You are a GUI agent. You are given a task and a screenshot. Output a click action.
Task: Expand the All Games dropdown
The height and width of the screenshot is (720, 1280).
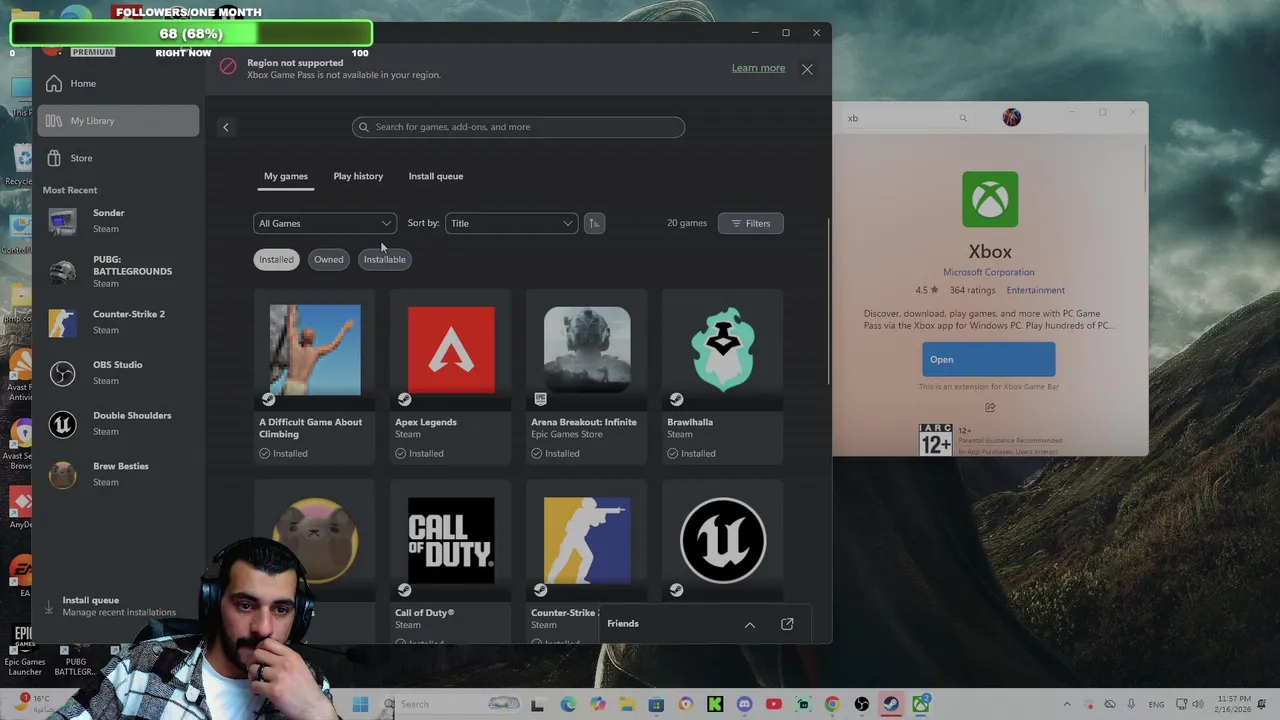click(325, 223)
